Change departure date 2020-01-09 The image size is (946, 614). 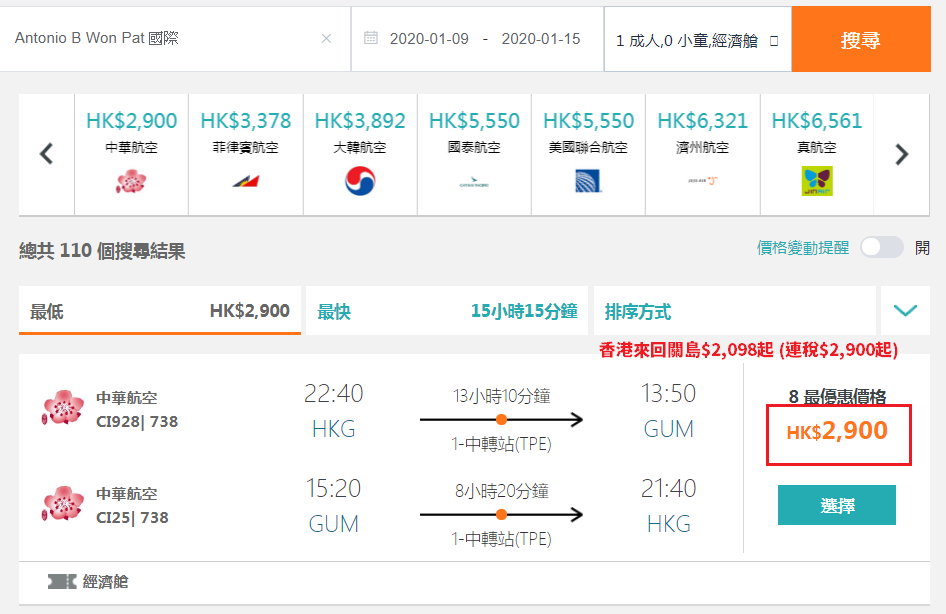(429, 39)
